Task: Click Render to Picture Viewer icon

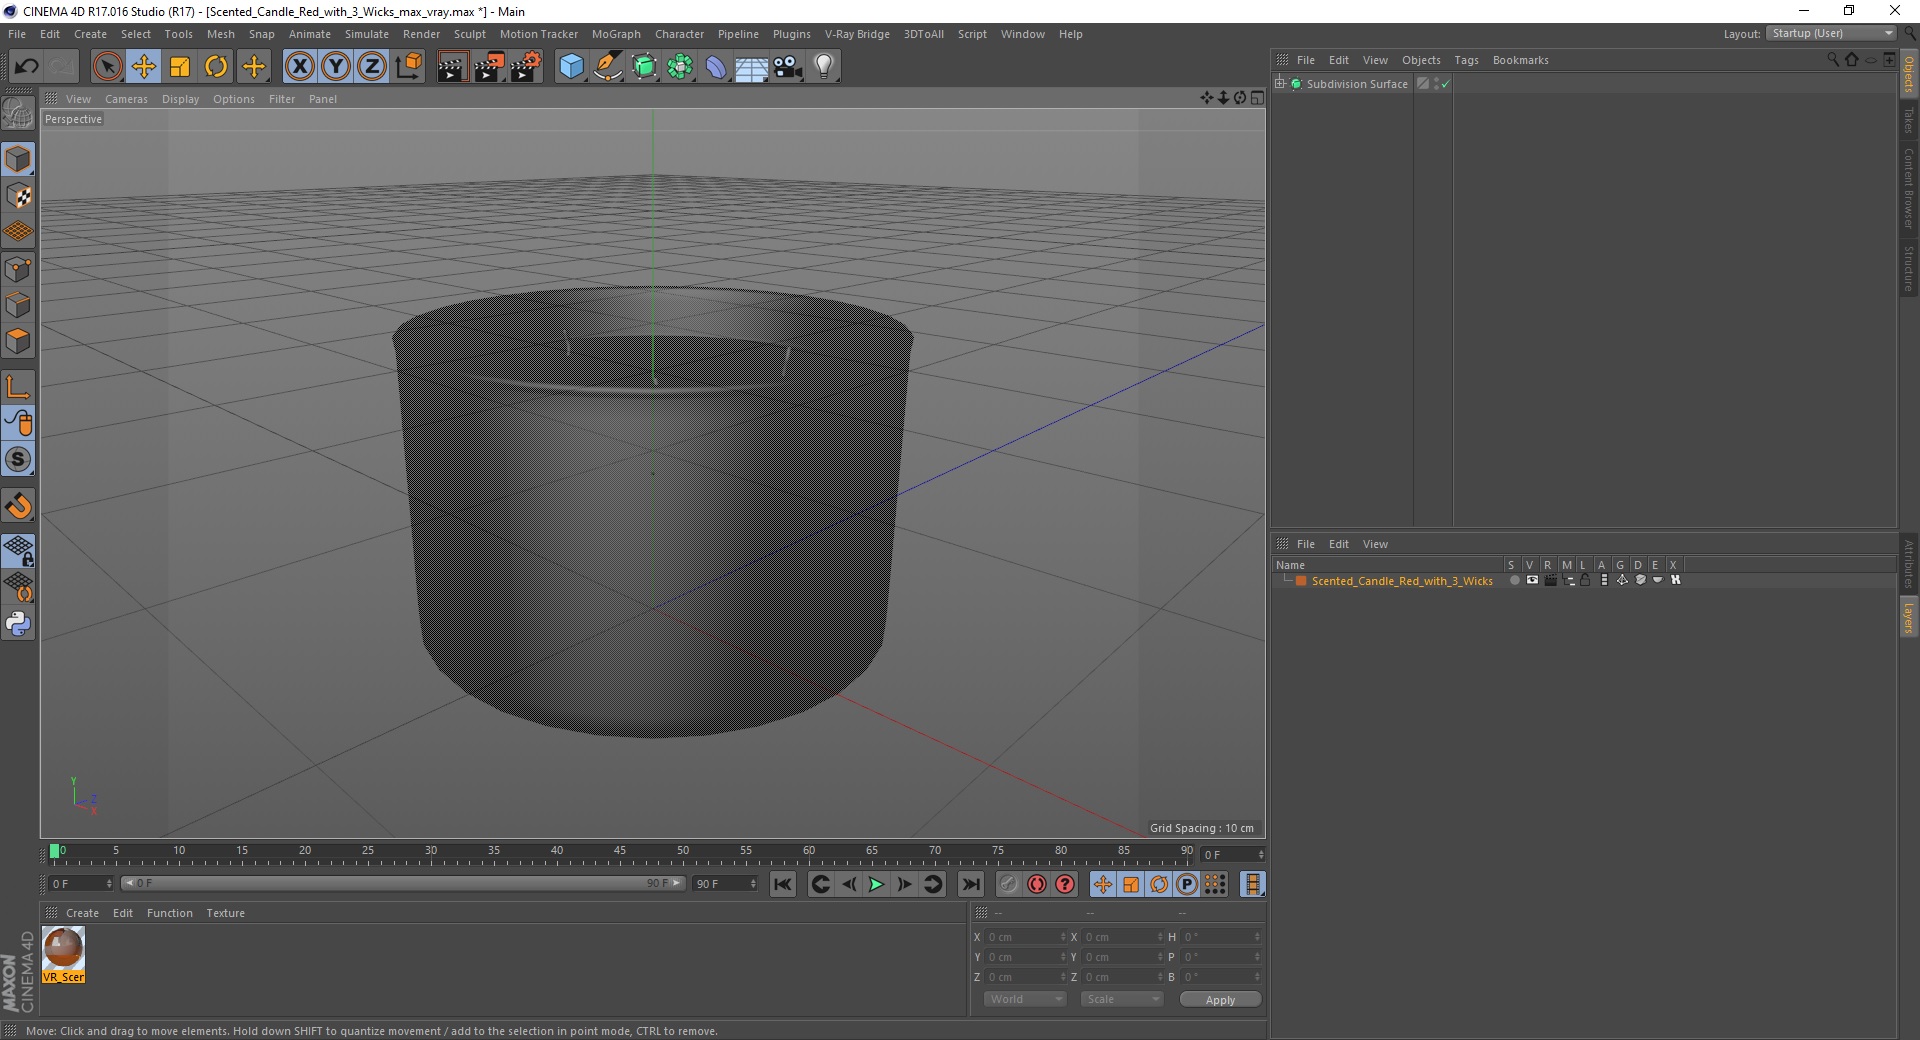Action: 489,67
